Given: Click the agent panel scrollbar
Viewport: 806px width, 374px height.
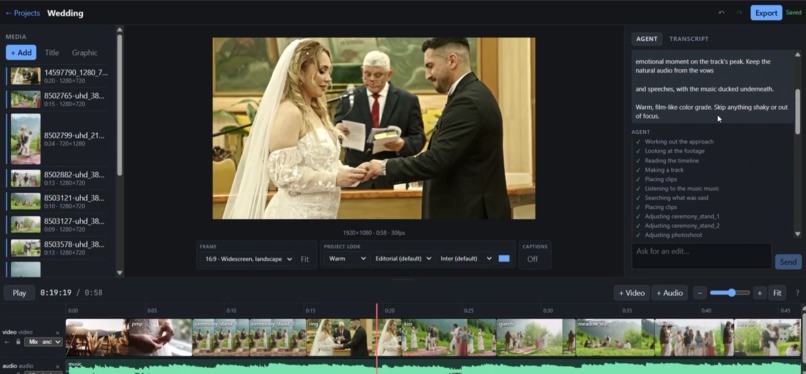Looking at the screenshot, I should tap(798, 111).
